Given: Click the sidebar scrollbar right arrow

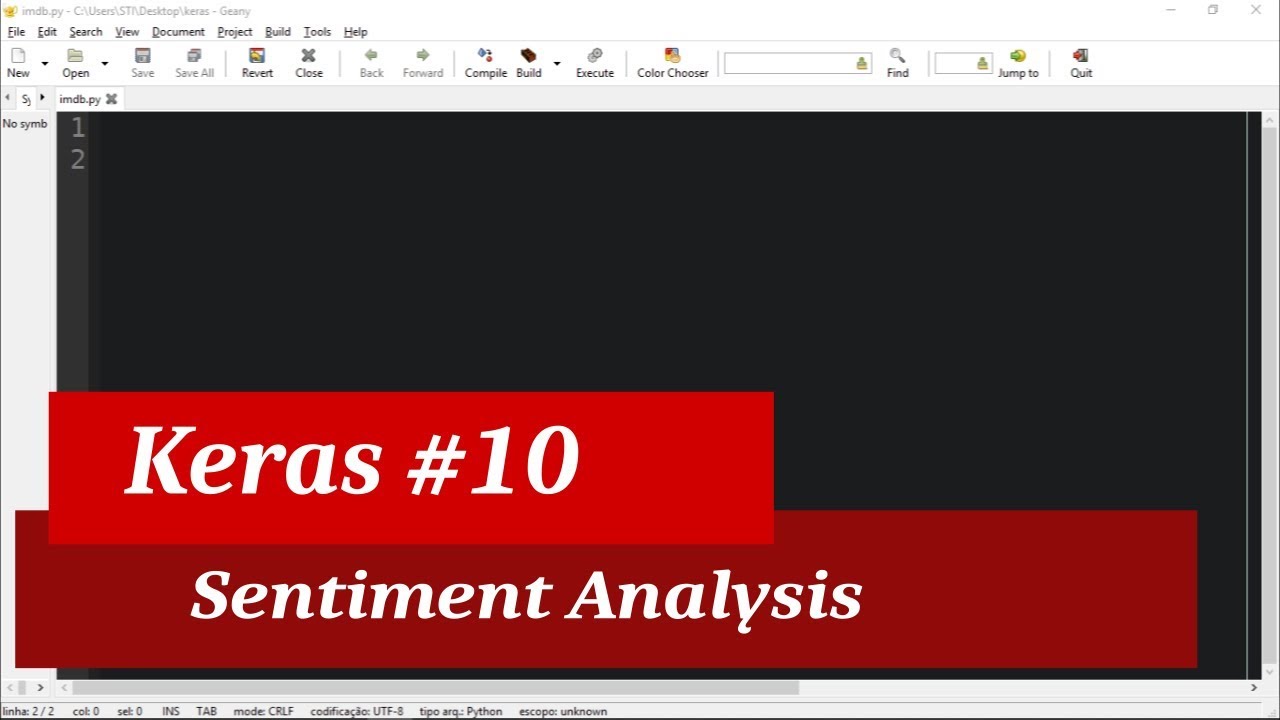Looking at the screenshot, I should 41,688.
